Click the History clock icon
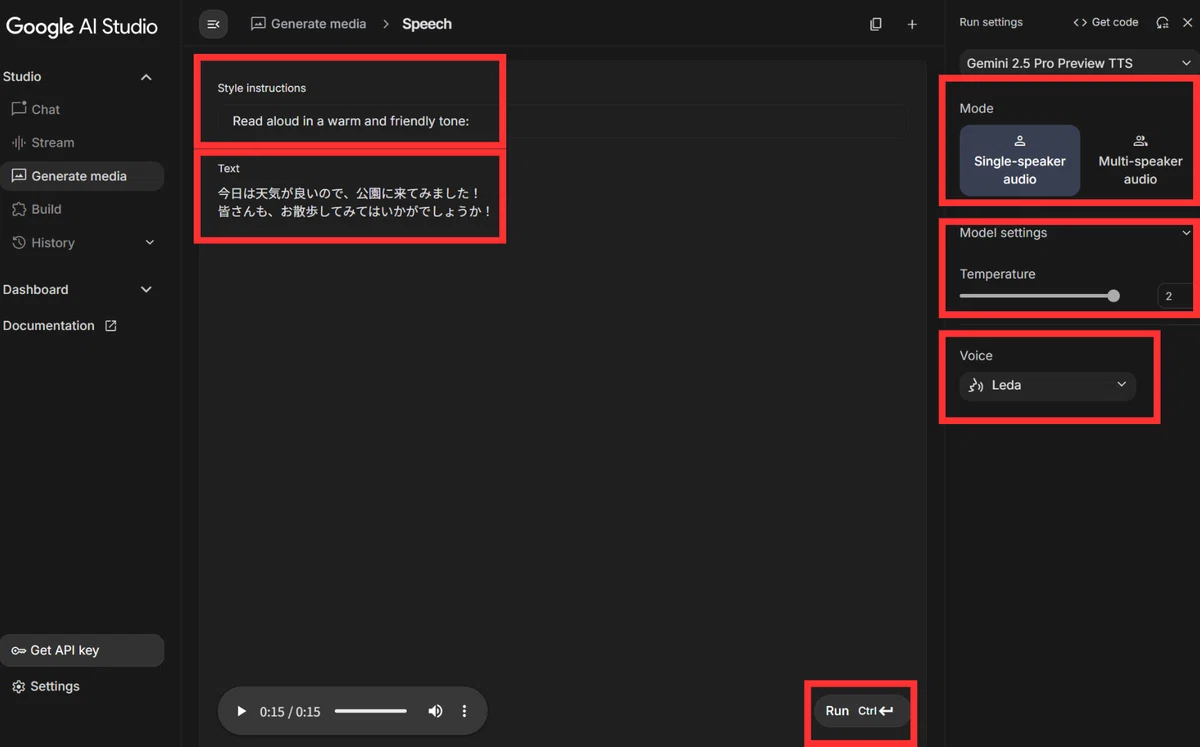The image size is (1200, 747). (18, 243)
